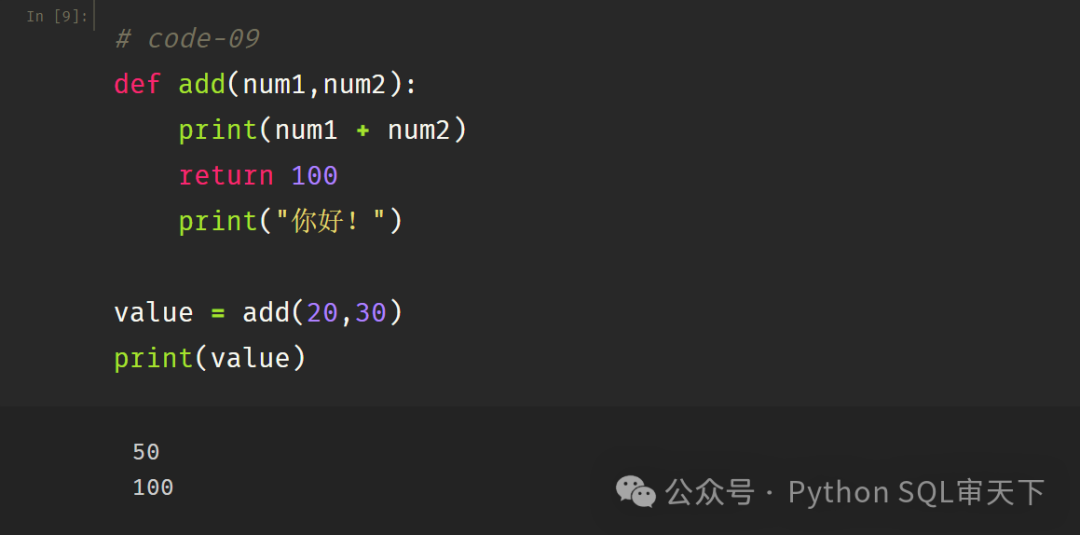Click the purple 100 return value
Screen dimensions: 1080x535
coord(315,176)
